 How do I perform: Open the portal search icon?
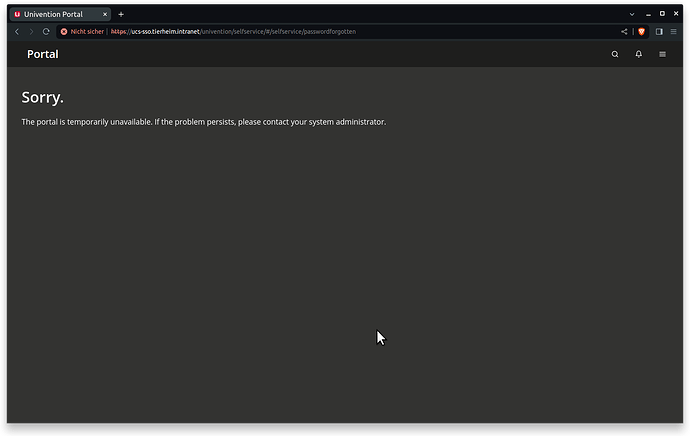[615, 54]
